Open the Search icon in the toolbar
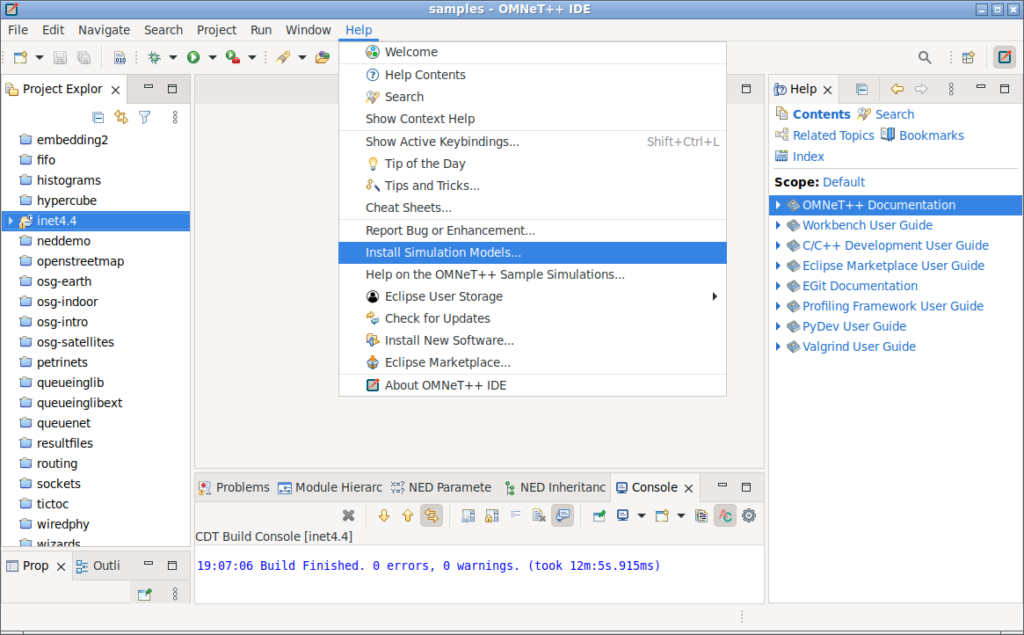The width and height of the screenshot is (1024, 635). pyautogui.click(x=925, y=57)
